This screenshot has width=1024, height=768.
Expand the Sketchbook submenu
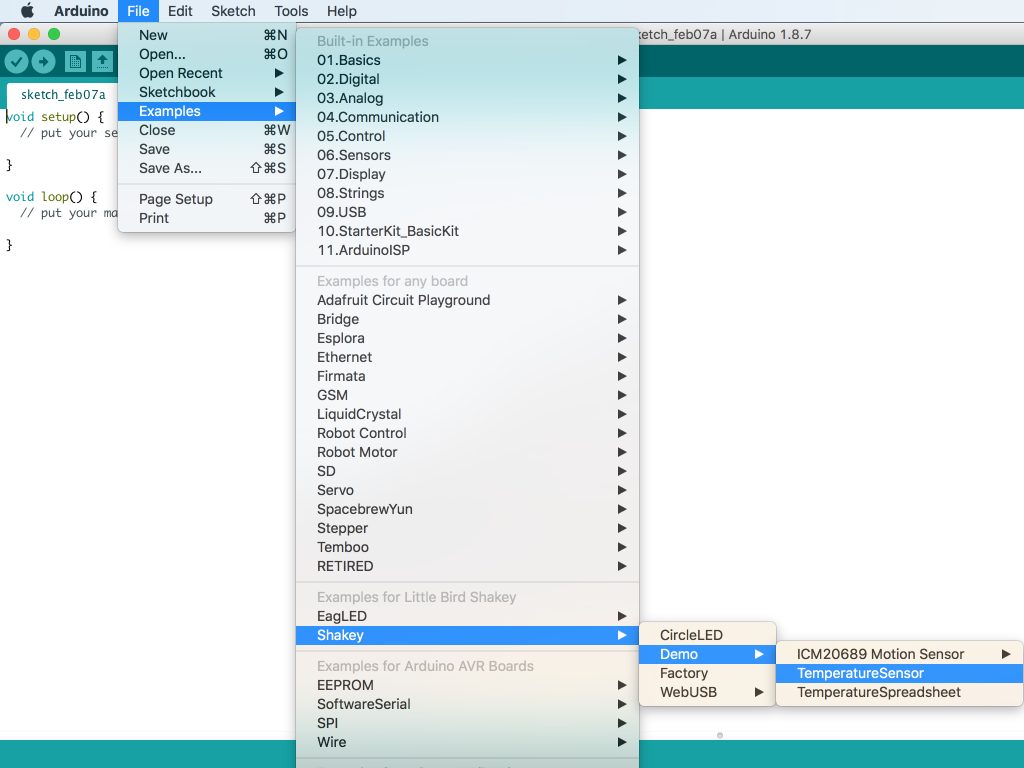coord(207,92)
